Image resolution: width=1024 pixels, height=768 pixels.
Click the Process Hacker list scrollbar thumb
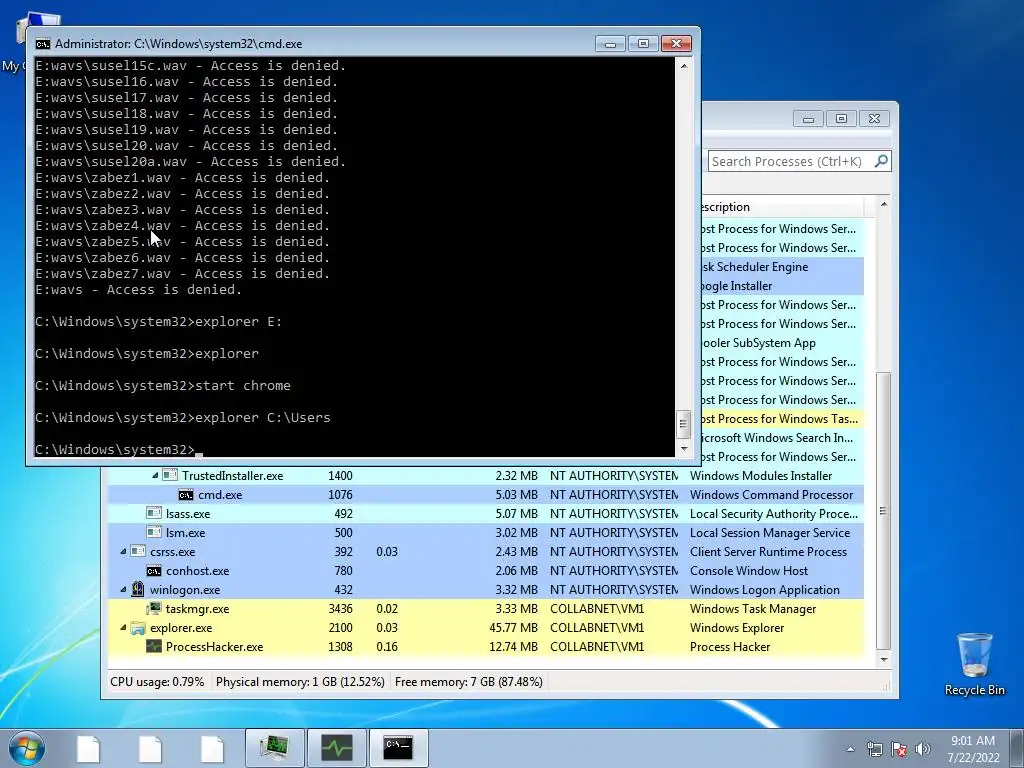(883, 510)
